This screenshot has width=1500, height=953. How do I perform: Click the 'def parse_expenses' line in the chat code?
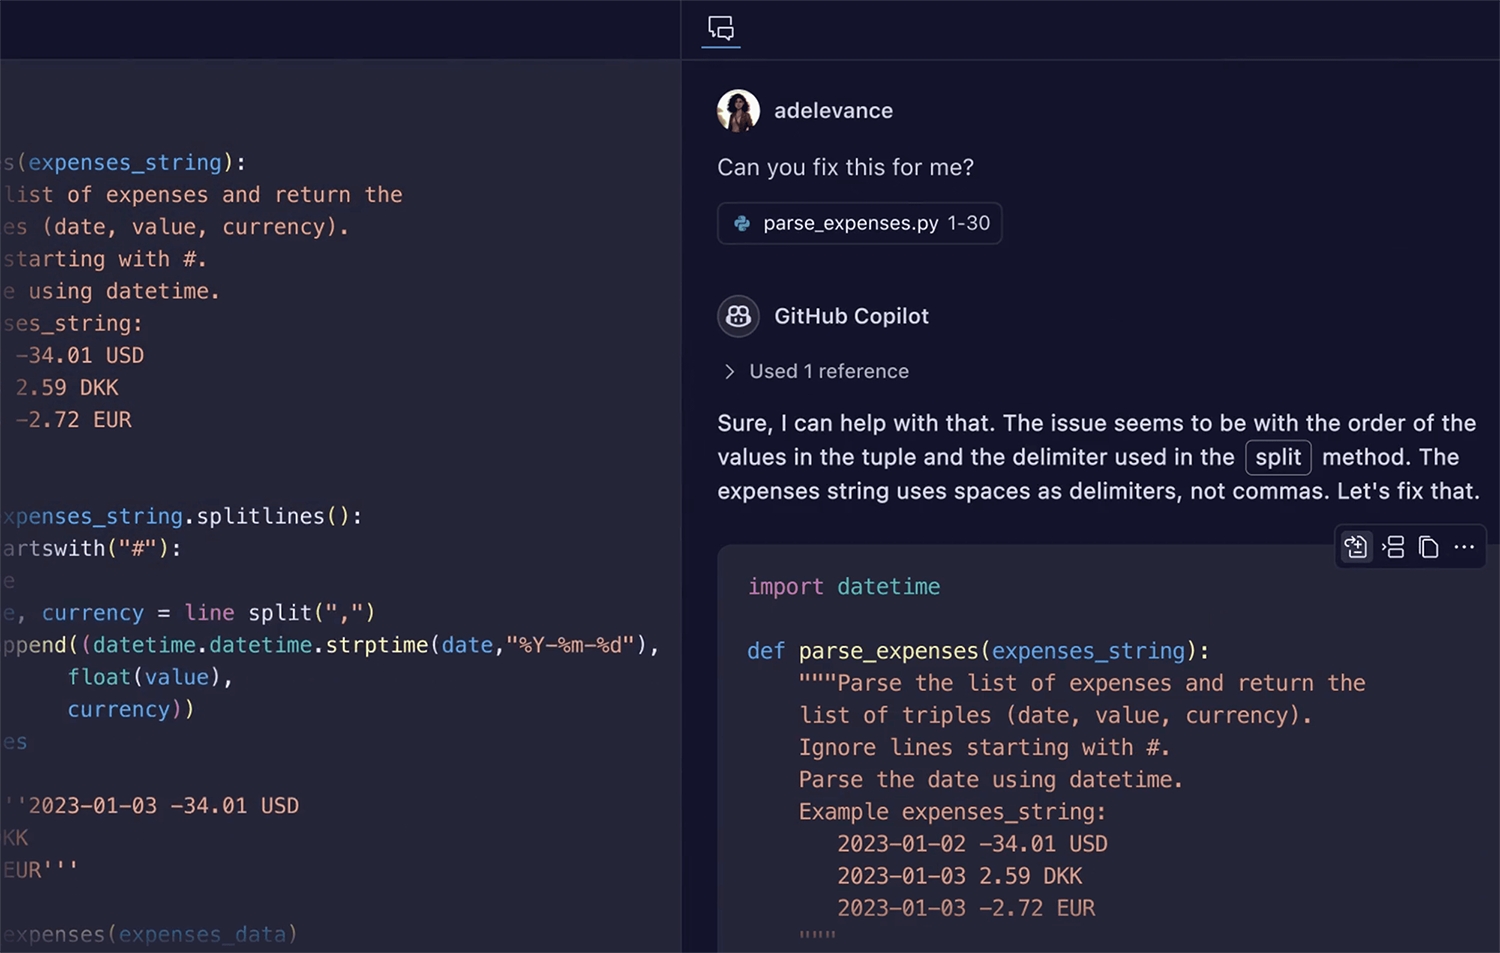click(978, 651)
